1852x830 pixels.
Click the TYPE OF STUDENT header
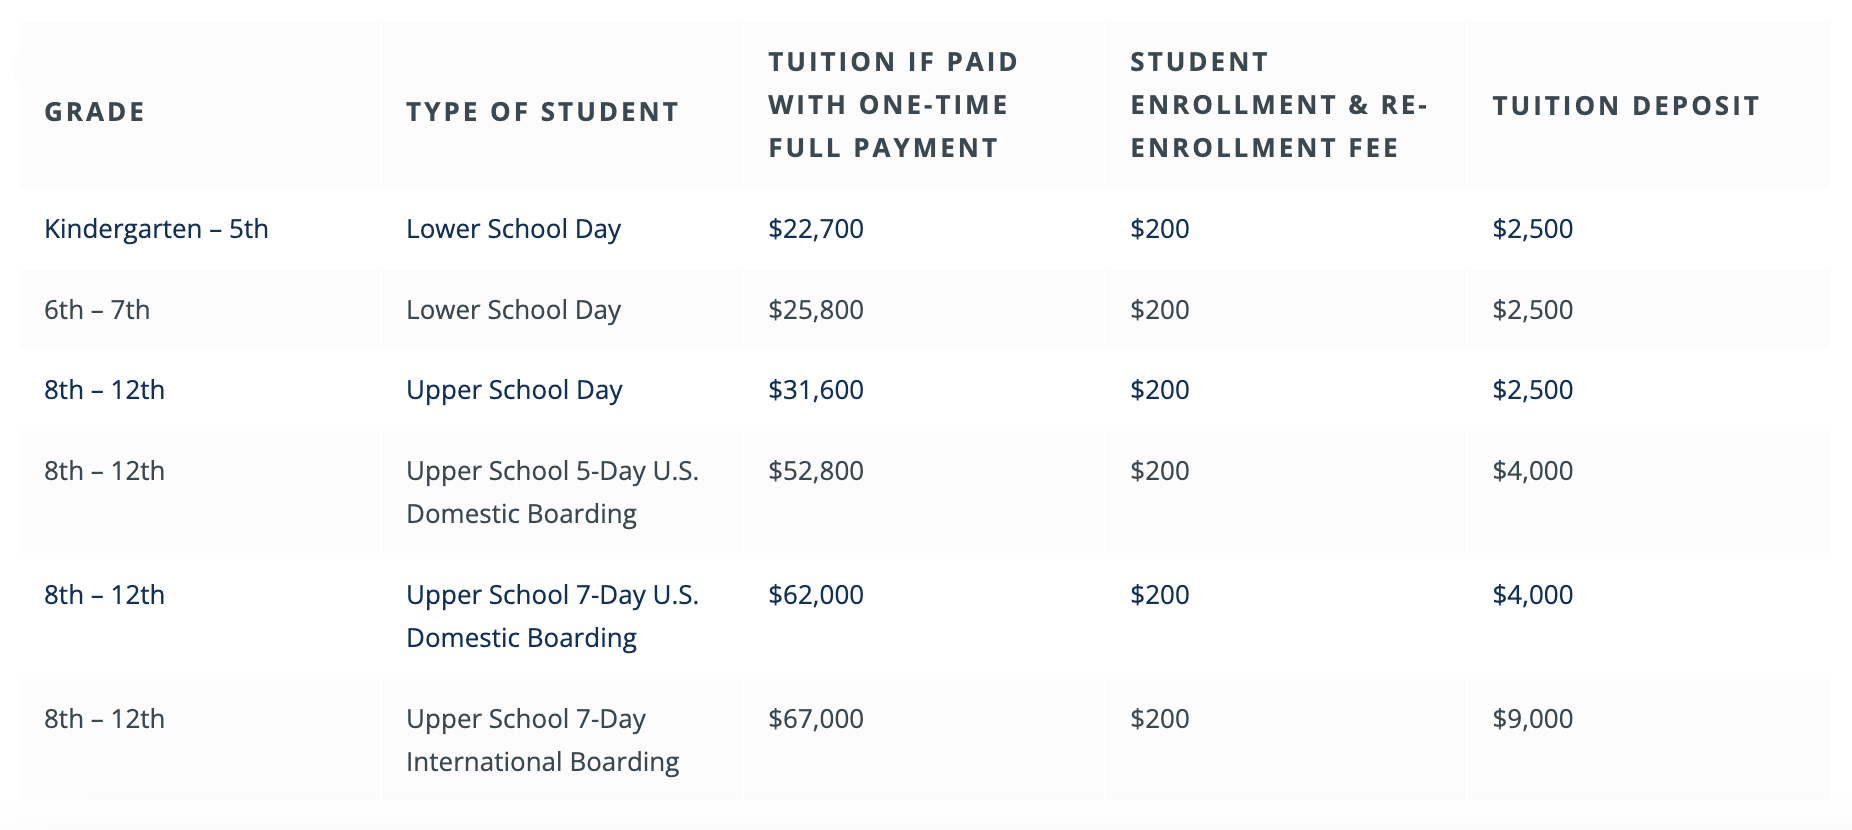(x=542, y=111)
